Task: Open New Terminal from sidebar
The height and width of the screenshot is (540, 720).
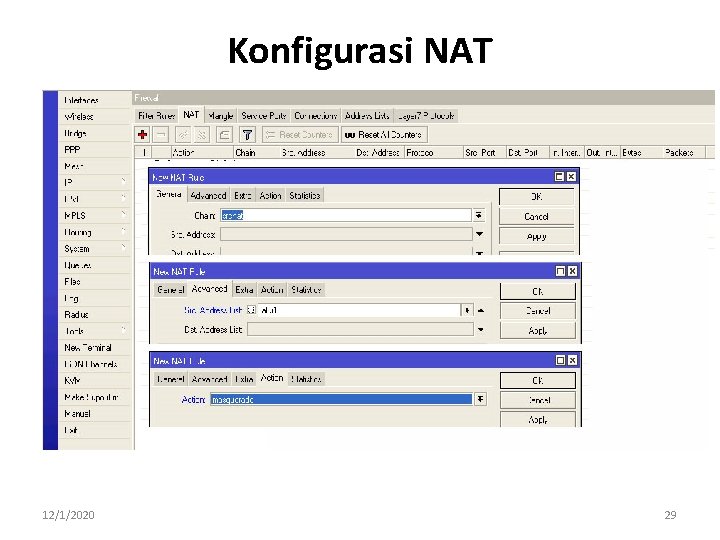Action: [x=88, y=348]
